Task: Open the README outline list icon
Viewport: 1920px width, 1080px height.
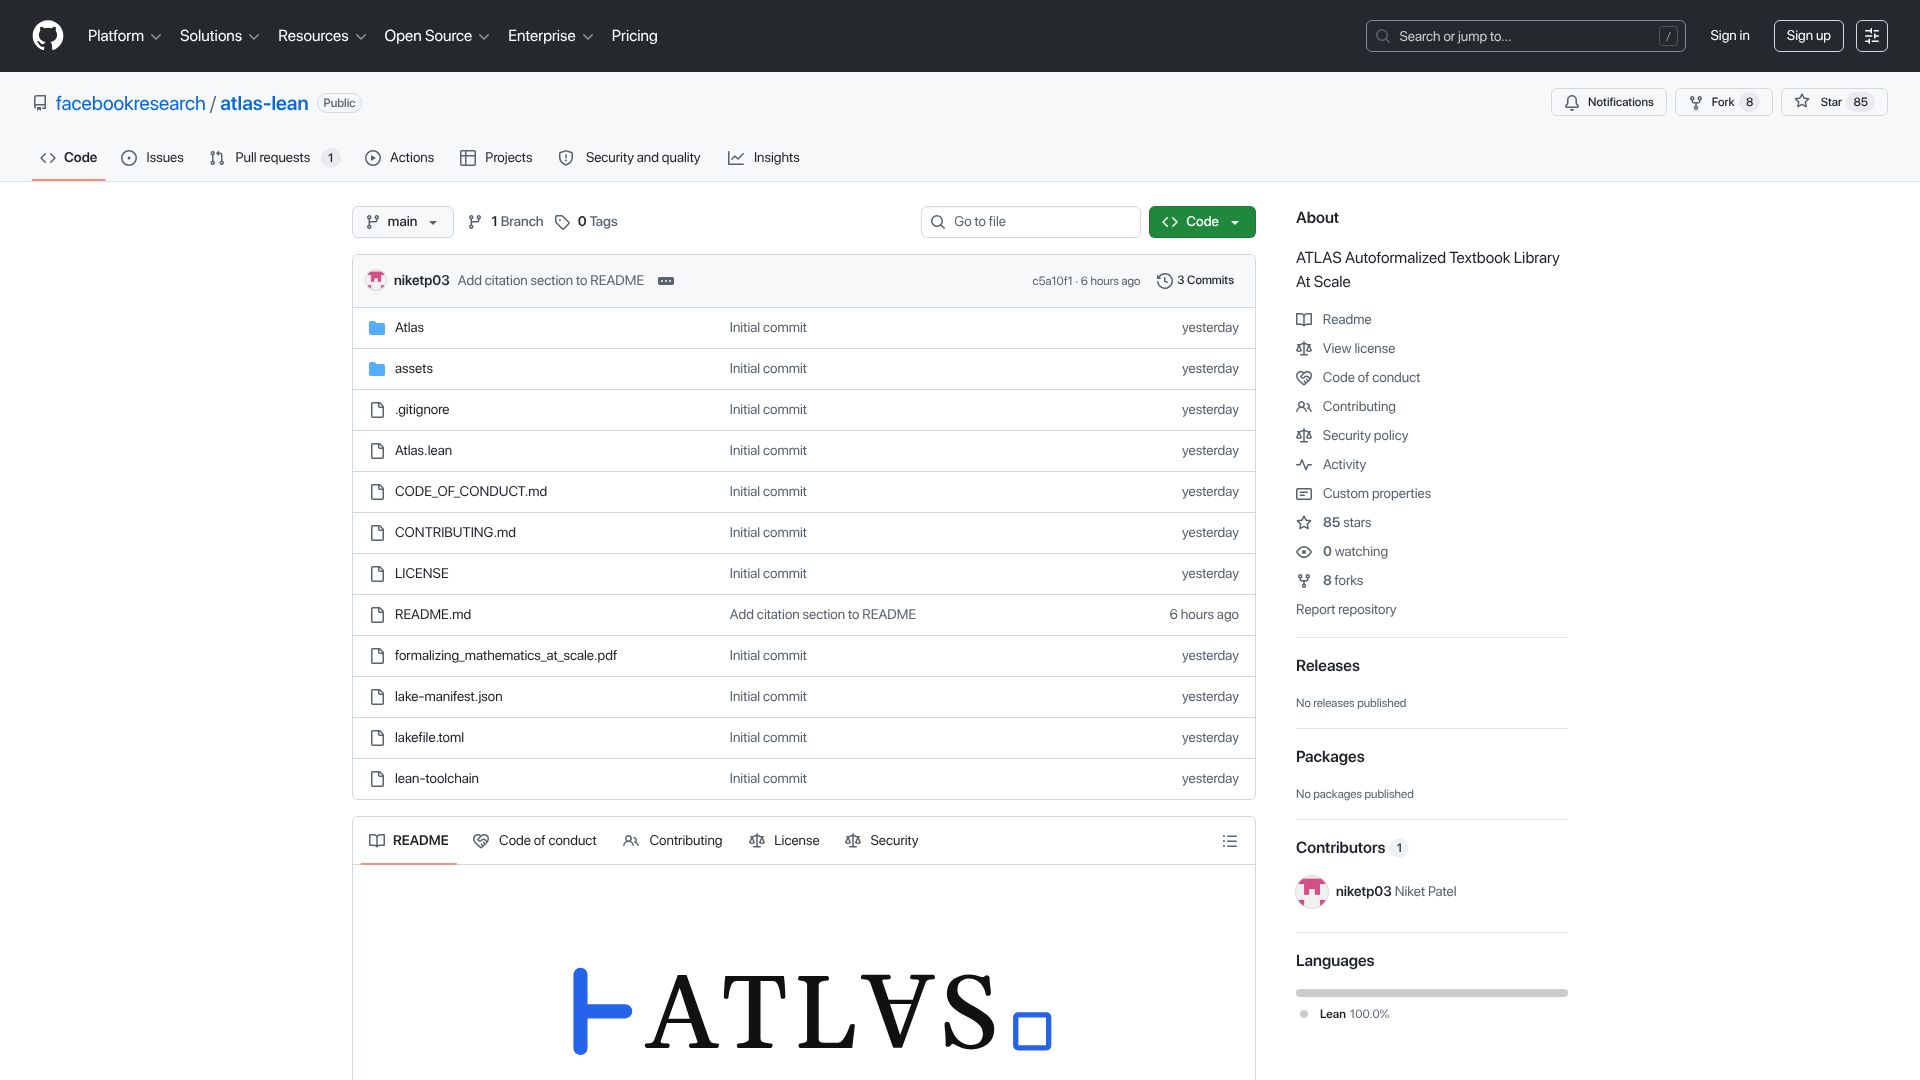Action: click(1230, 841)
